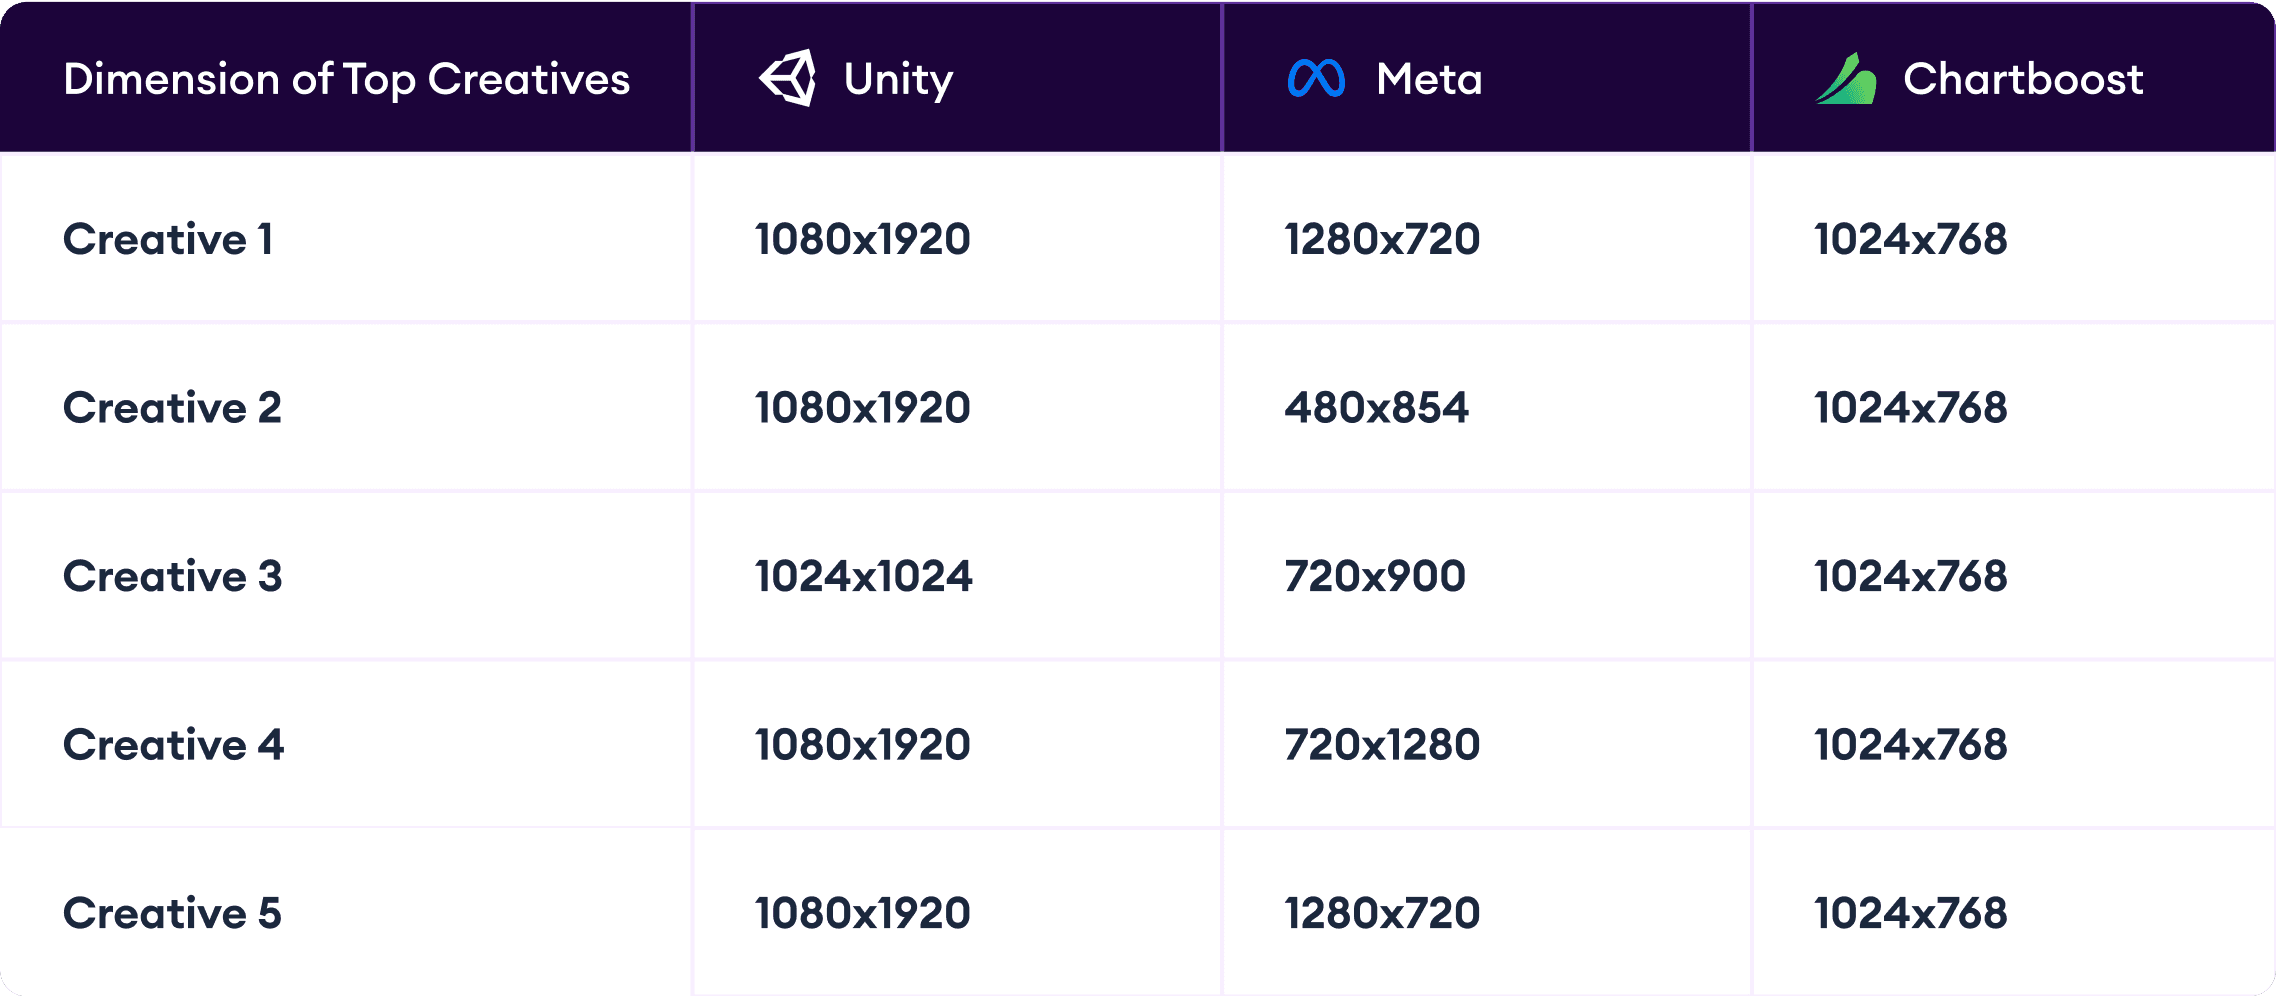Click the Chartboost column header text
Image resolution: width=2276 pixels, height=996 pixels.
2022,79
